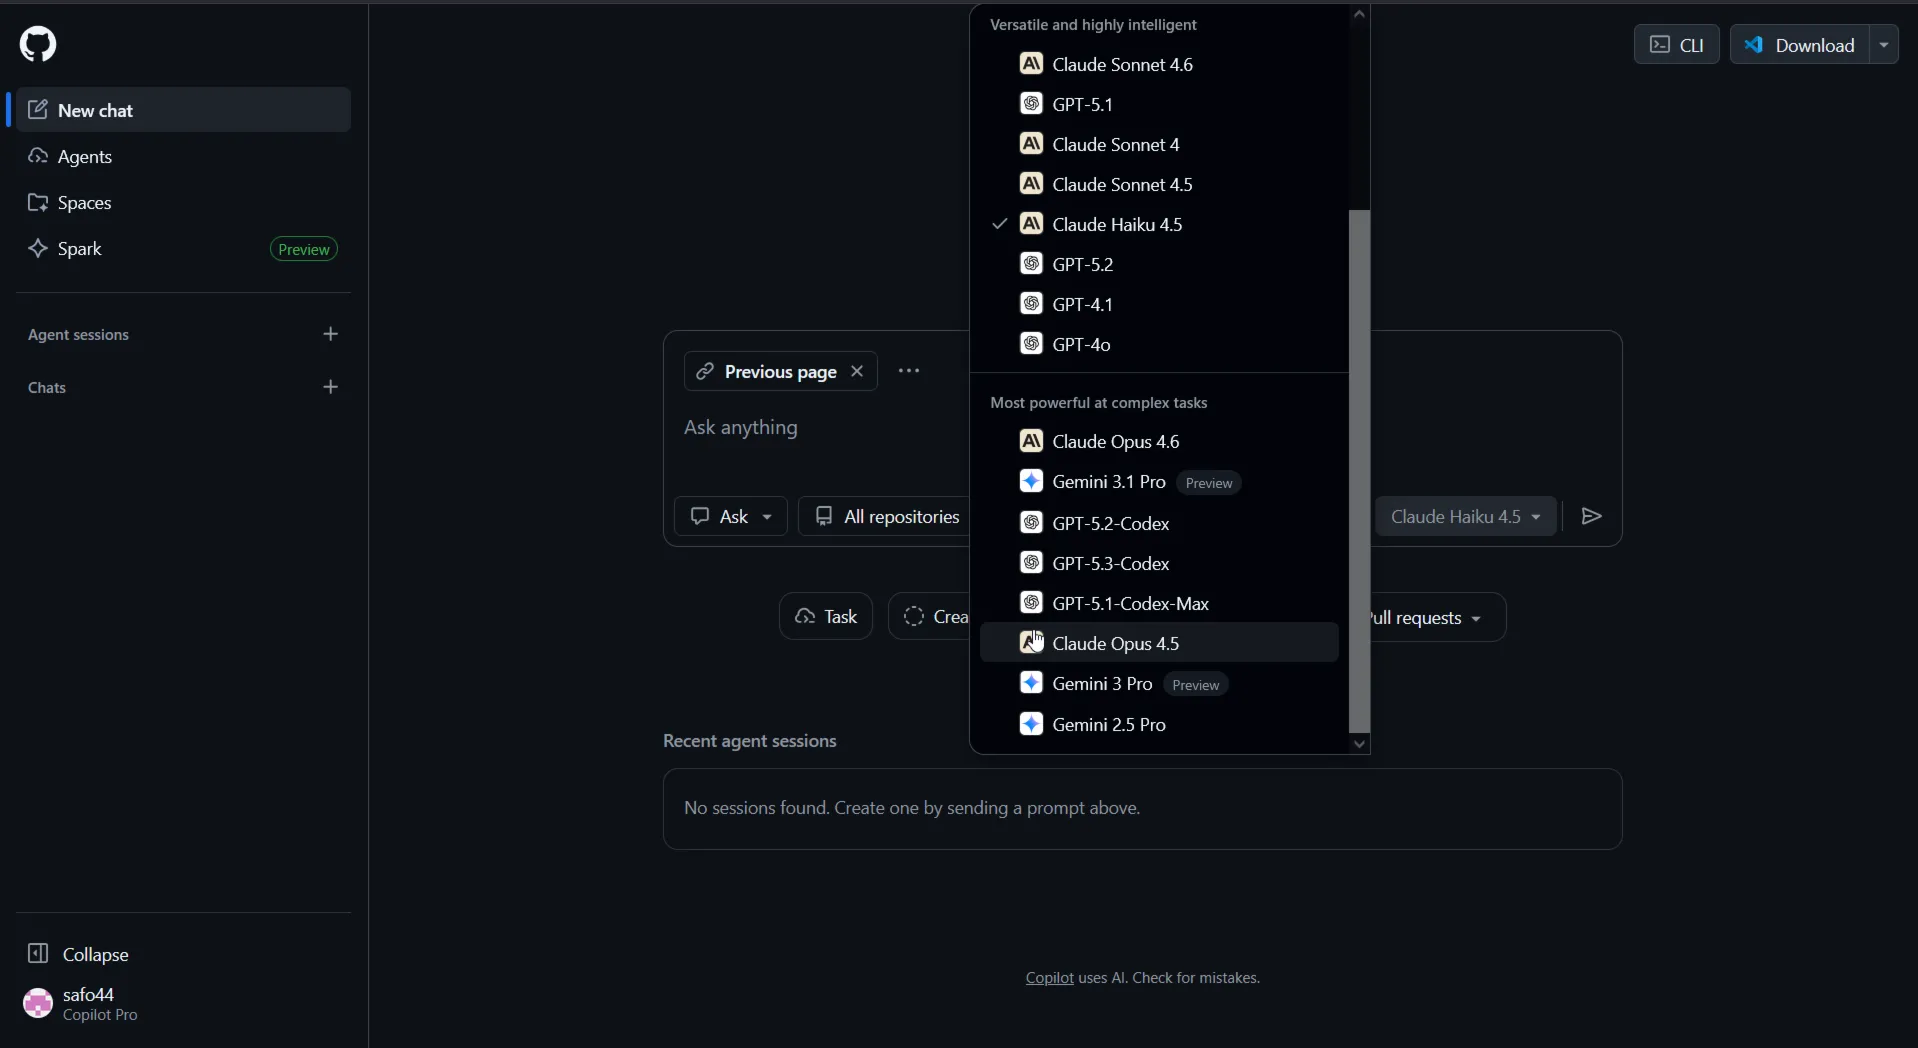Open the safo44 profile avatar
This screenshot has width=1918, height=1048.
click(x=38, y=1003)
